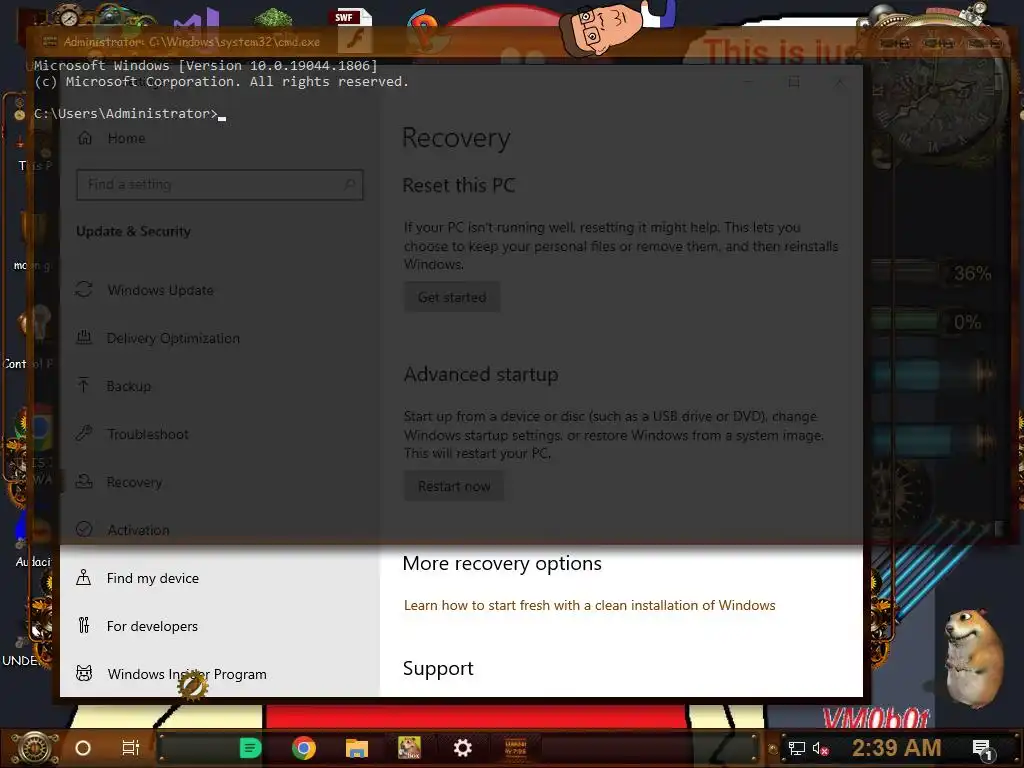Open the steampunk Start button
The image size is (1024, 768).
pyautogui.click(x=35, y=748)
